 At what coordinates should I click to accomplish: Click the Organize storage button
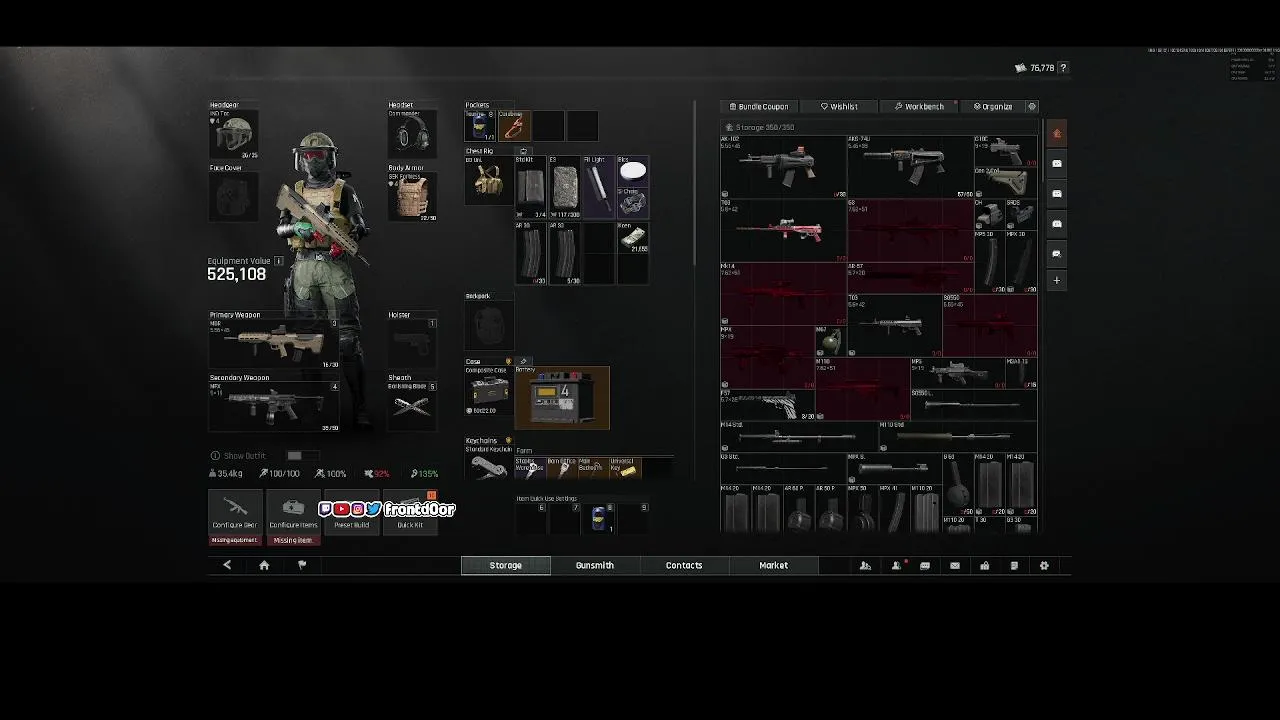[x=994, y=106]
